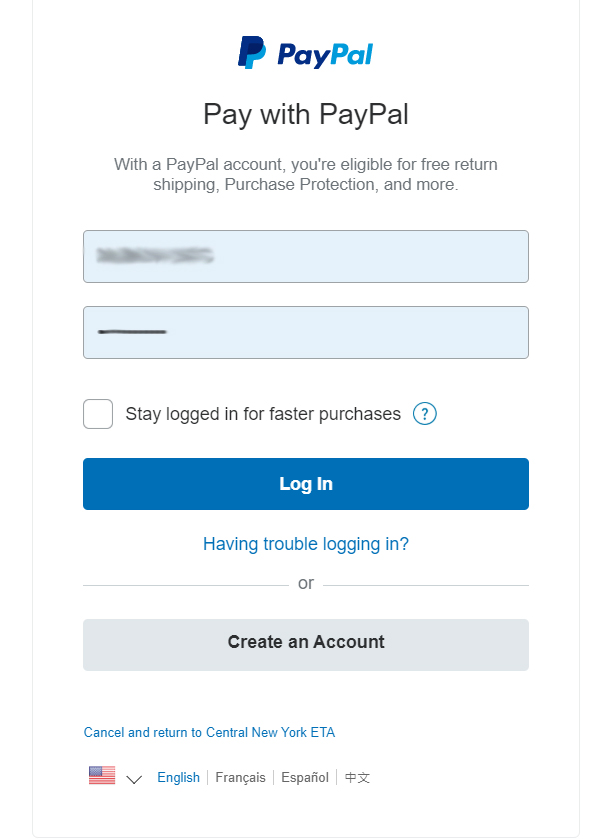The width and height of the screenshot is (597, 839).
Task: Enable the stay logged in checkbox
Action: [98, 414]
